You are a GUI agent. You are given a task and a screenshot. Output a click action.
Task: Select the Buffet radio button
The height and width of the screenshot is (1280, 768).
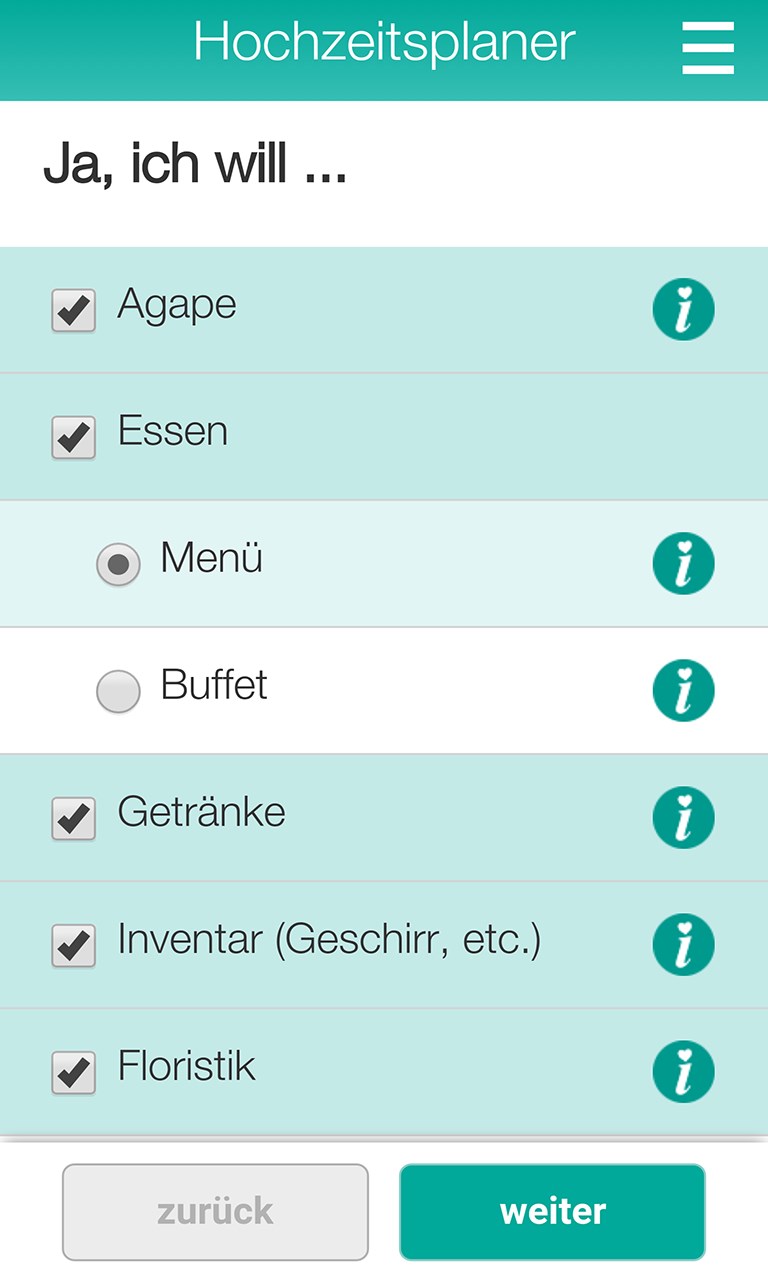tap(118, 692)
